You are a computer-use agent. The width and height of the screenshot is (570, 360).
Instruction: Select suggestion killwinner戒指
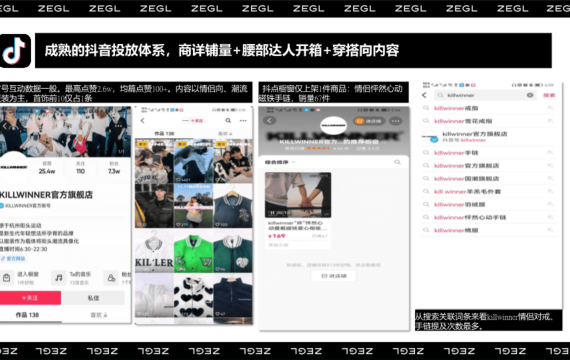[456, 108]
